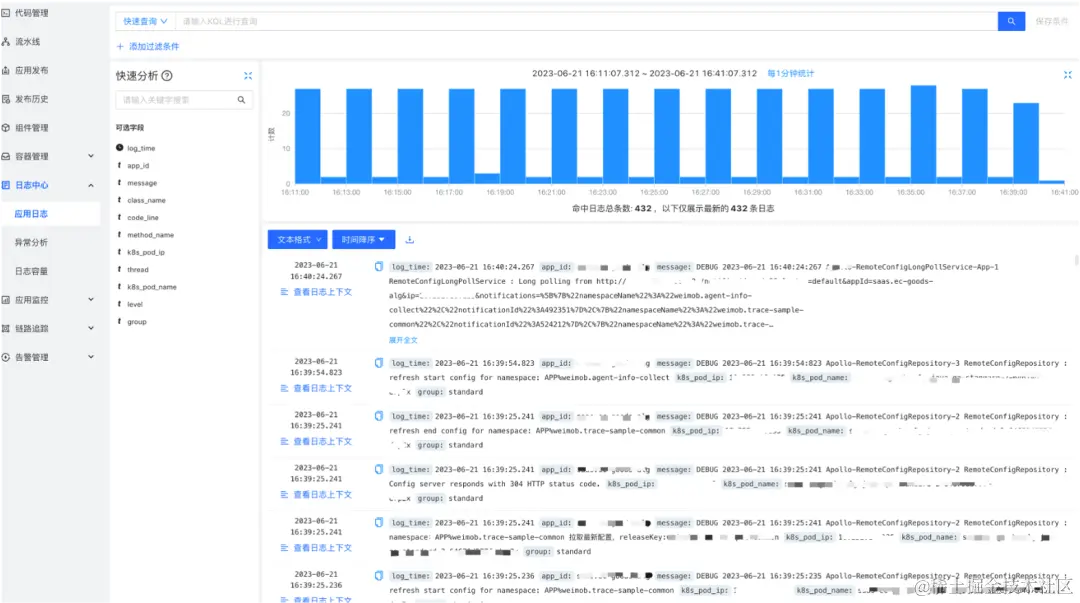Viewport: 1080px width, 603px height.
Task: Open 代码管理 in the sidebar
Action: 32,13
